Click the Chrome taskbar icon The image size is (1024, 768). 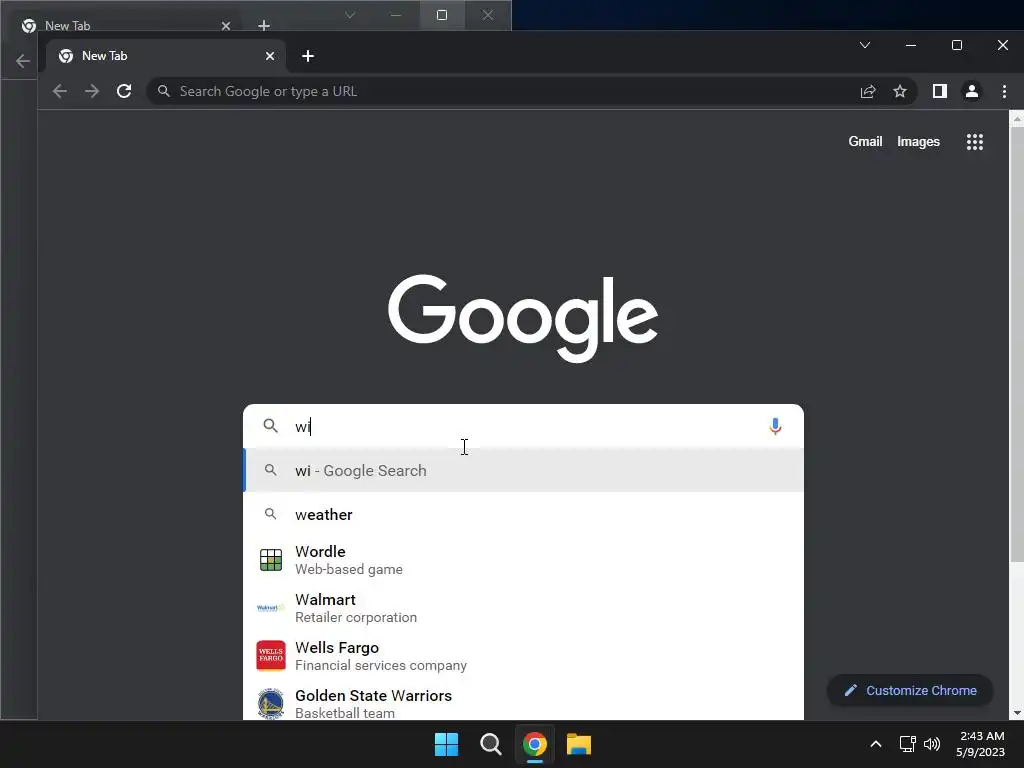535,744
